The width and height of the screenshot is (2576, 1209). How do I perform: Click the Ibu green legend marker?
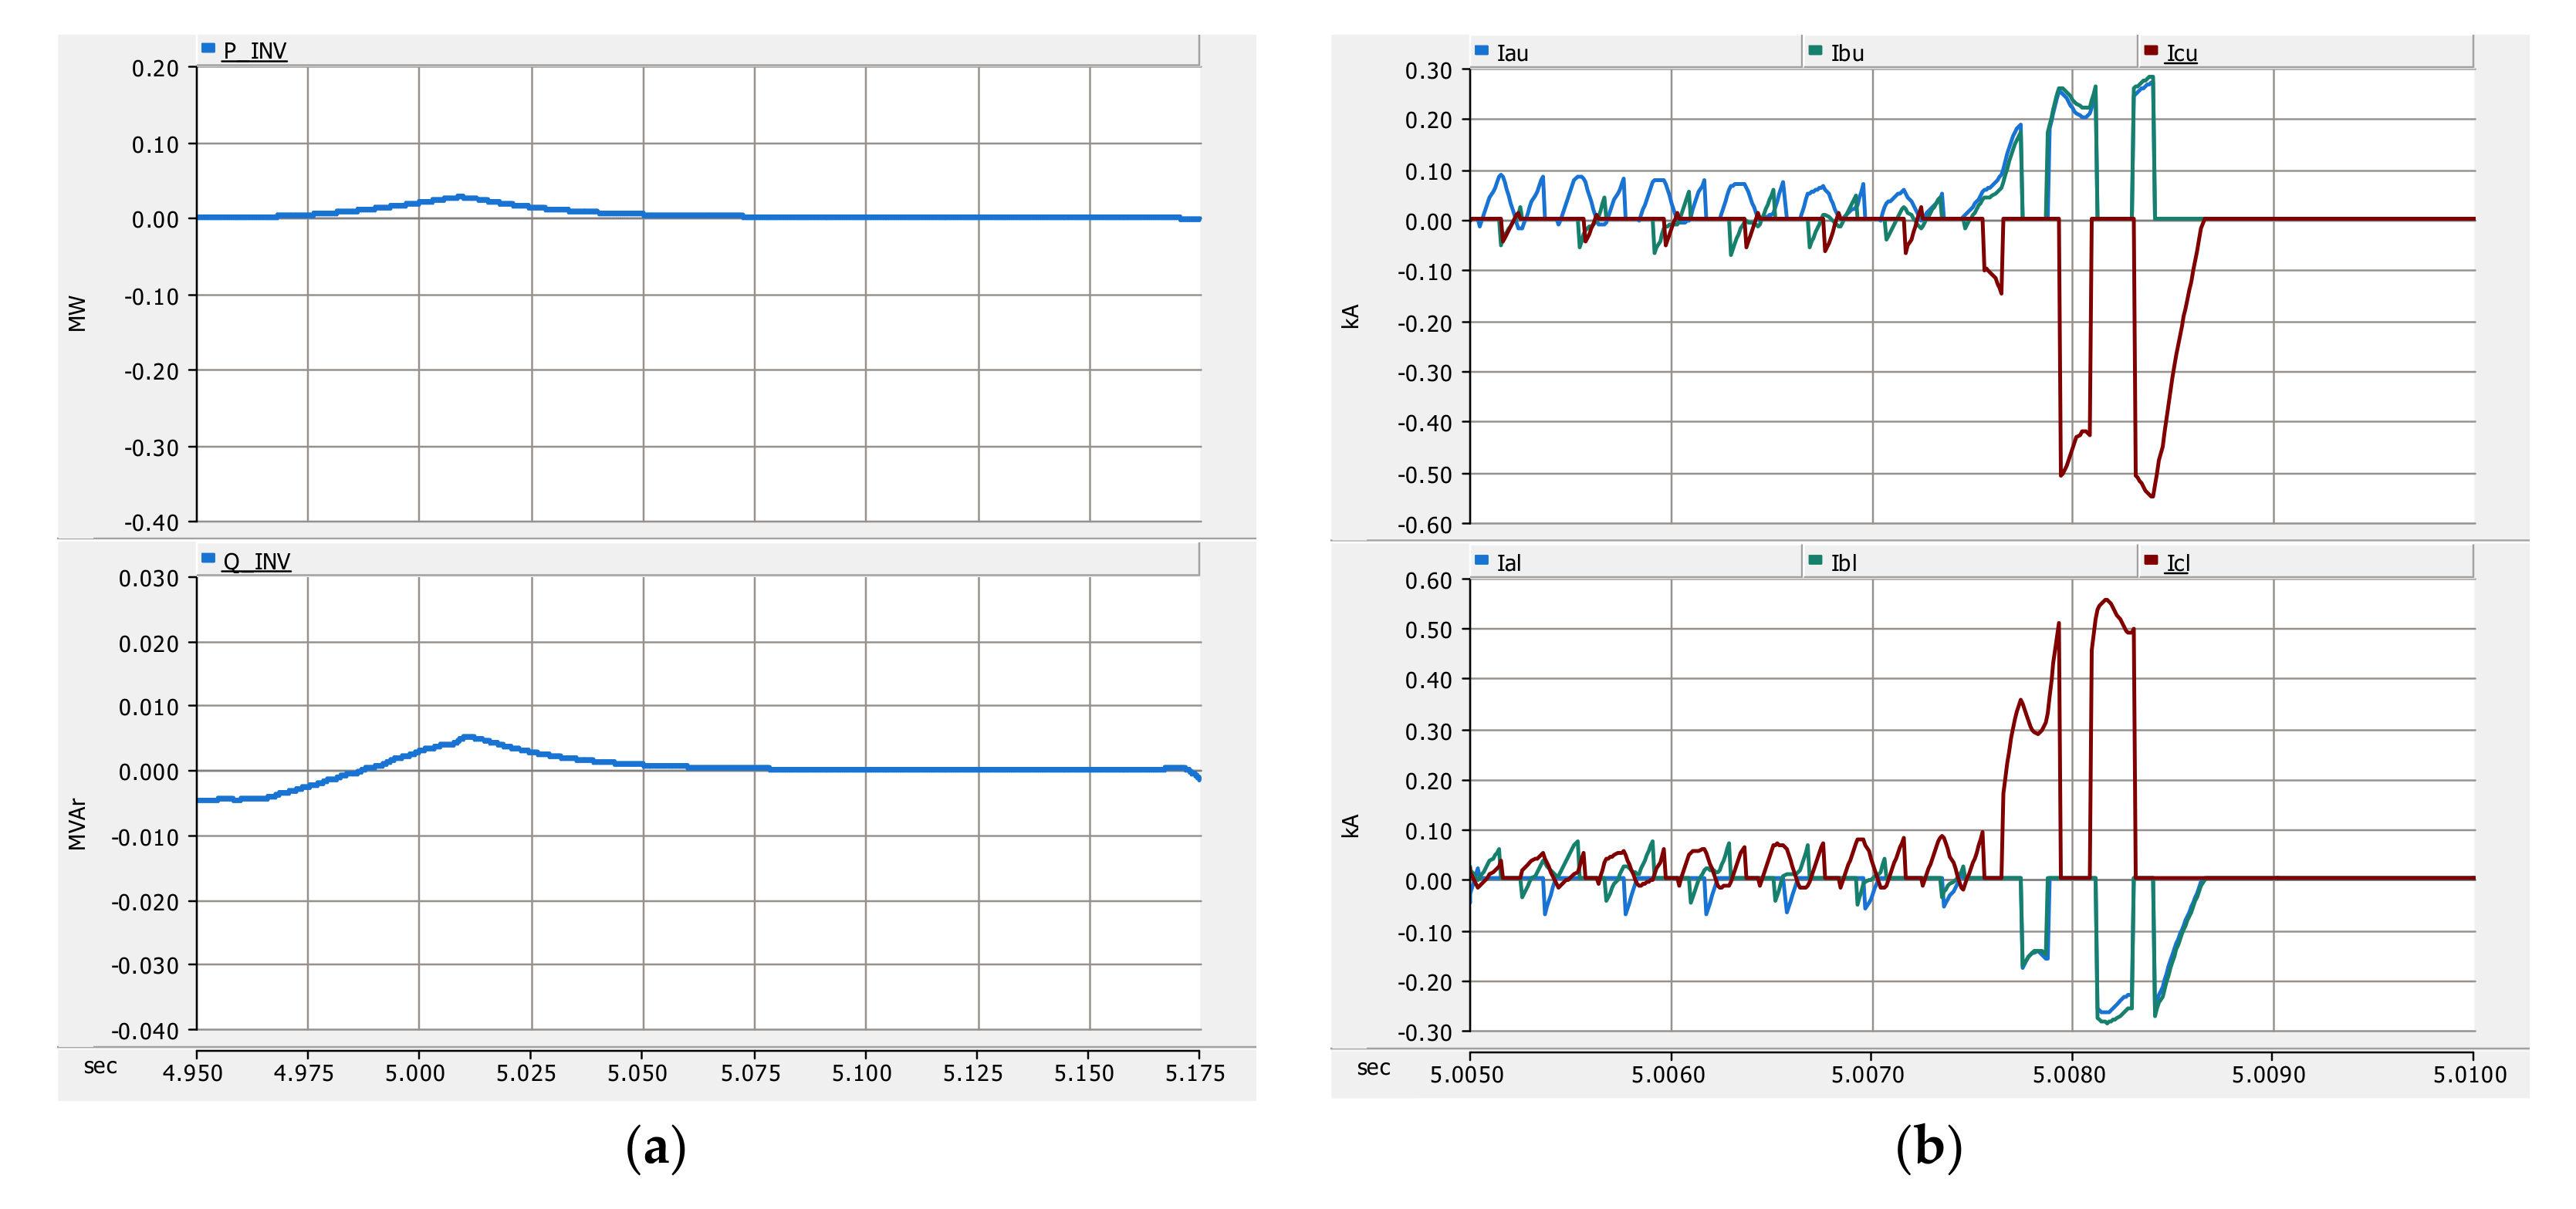coord(1815,50)
